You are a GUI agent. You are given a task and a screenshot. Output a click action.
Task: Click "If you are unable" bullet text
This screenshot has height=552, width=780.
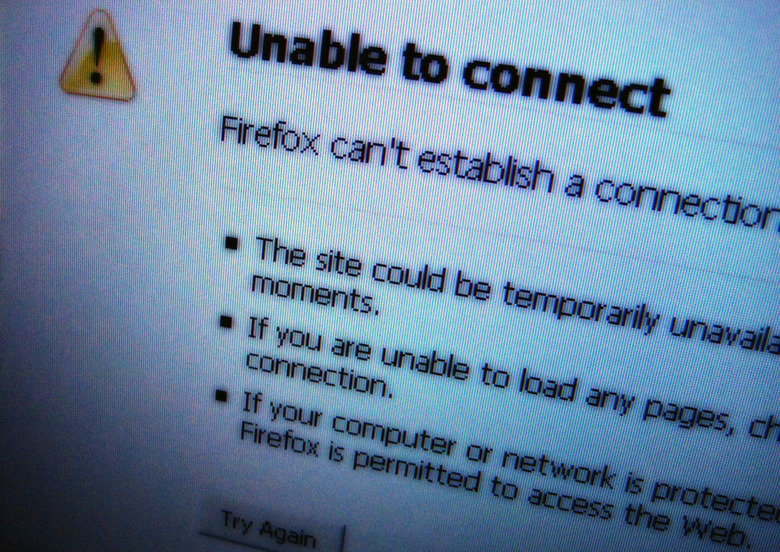pyautogui.click(x=358, y=348)
